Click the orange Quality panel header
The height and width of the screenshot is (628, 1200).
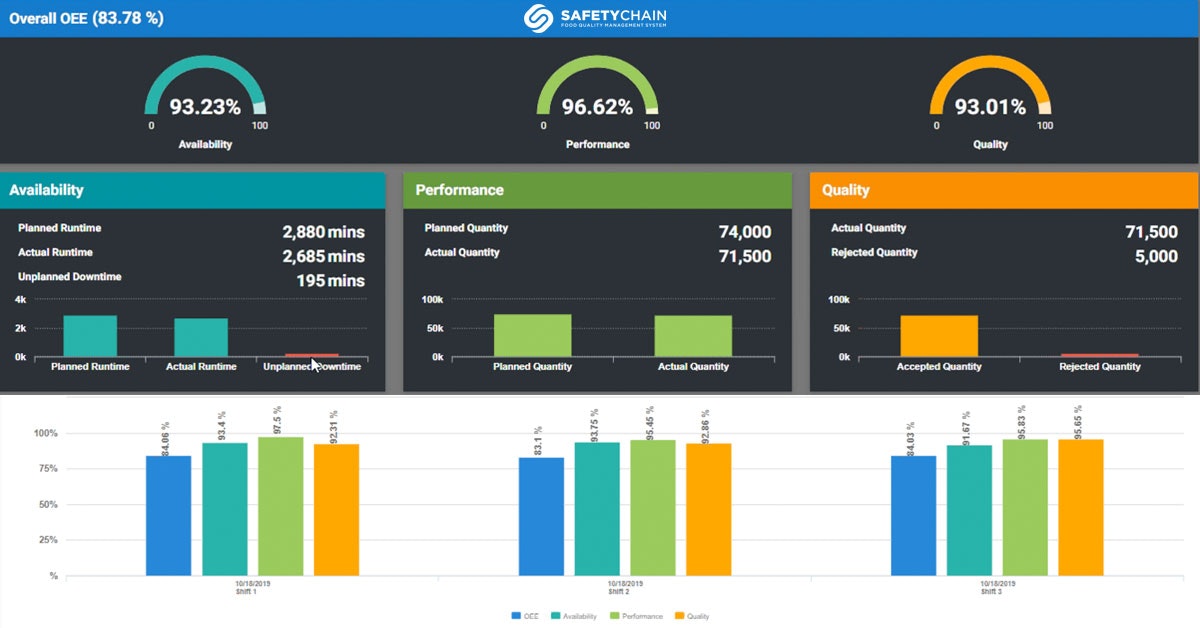coord(1004,190)
